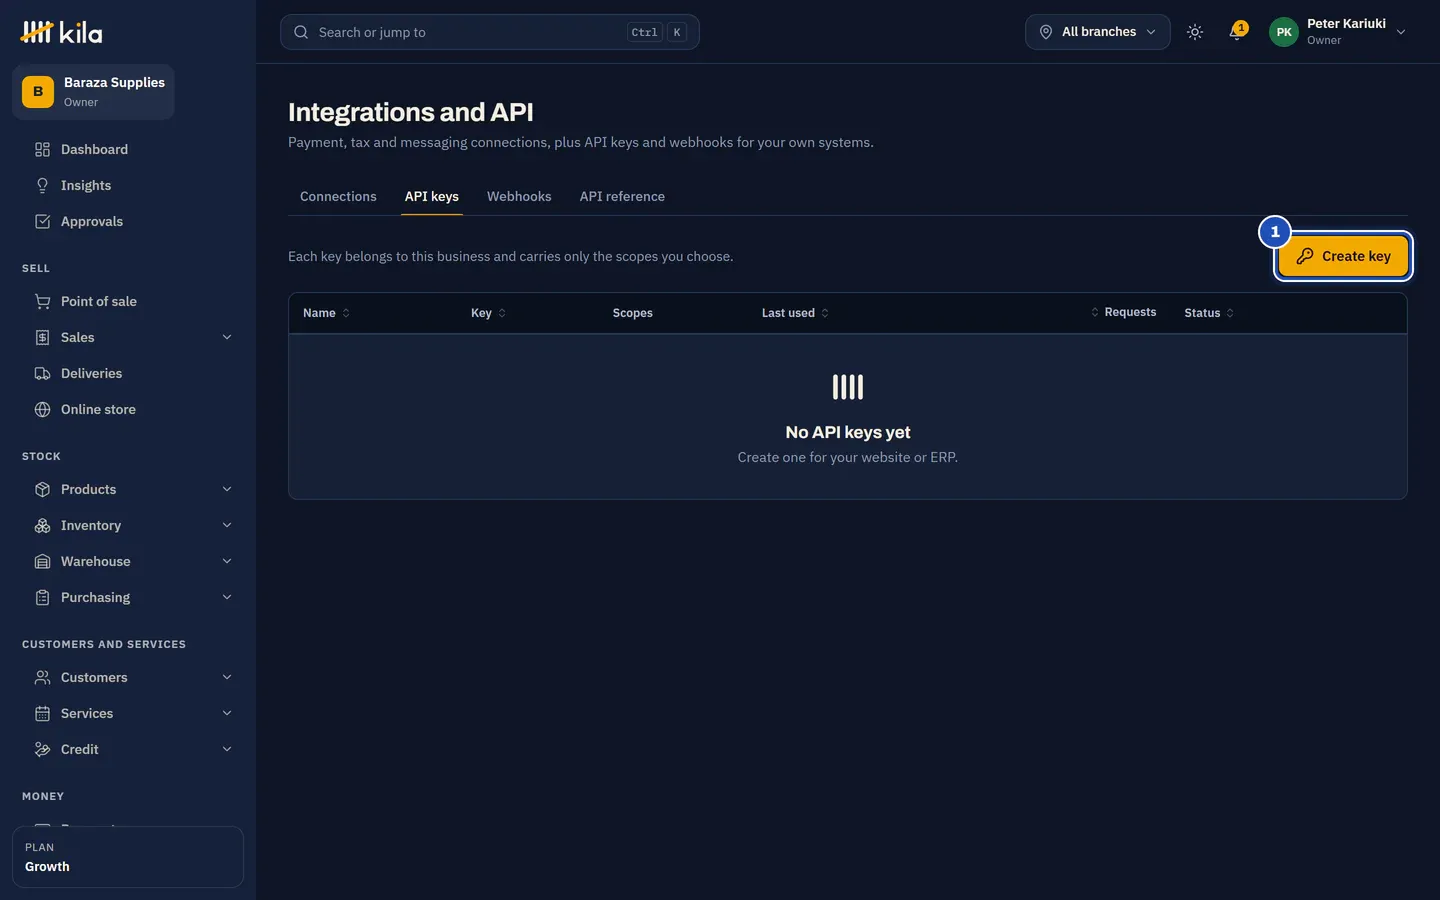This screenshot has height=900, width=1440.
Task: Click the Services calendar icon
Action: tap(42, 713)
